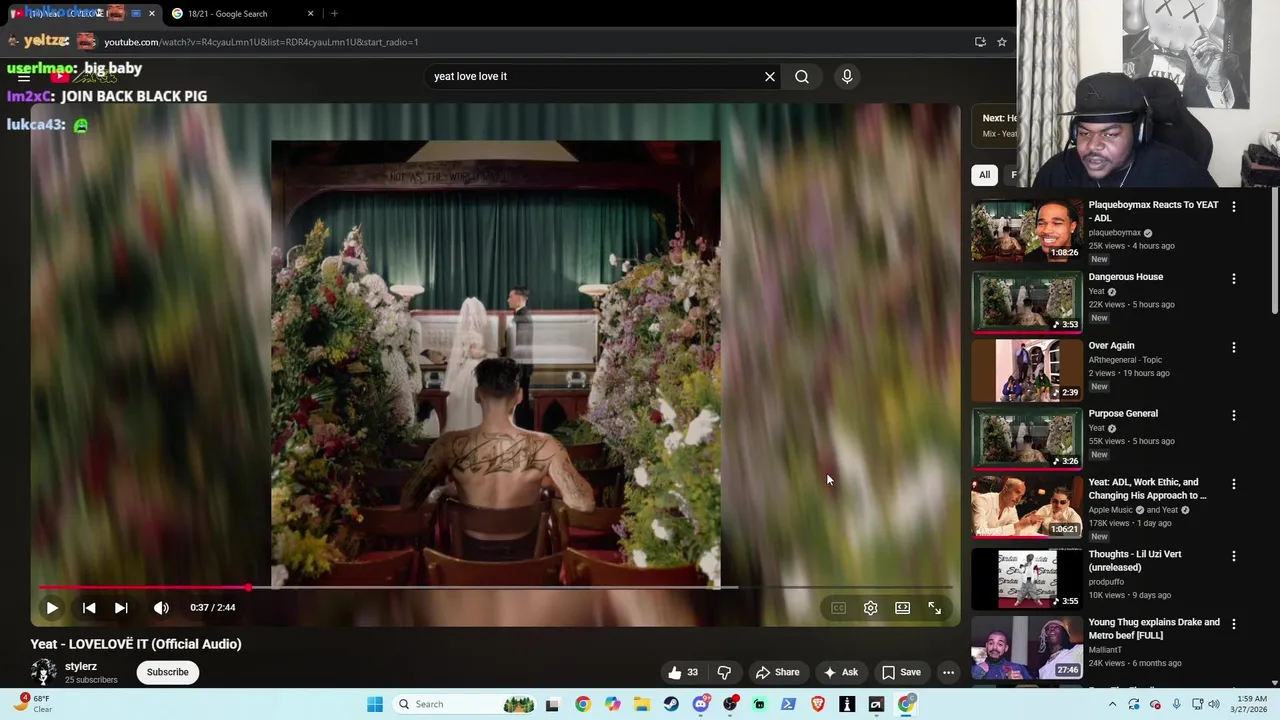Click the Ask button
1280x720 pixels.
(x=840, y=672)
